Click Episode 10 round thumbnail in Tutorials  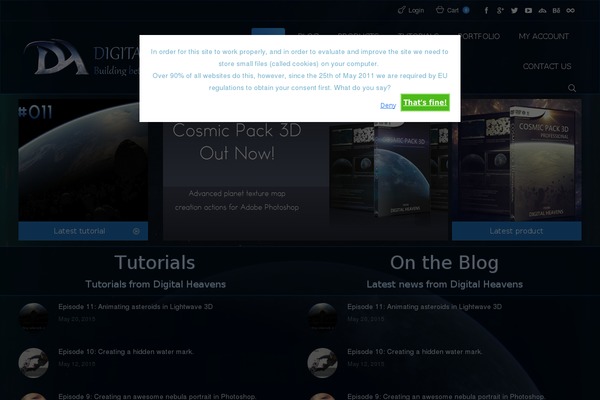point(34,362)
